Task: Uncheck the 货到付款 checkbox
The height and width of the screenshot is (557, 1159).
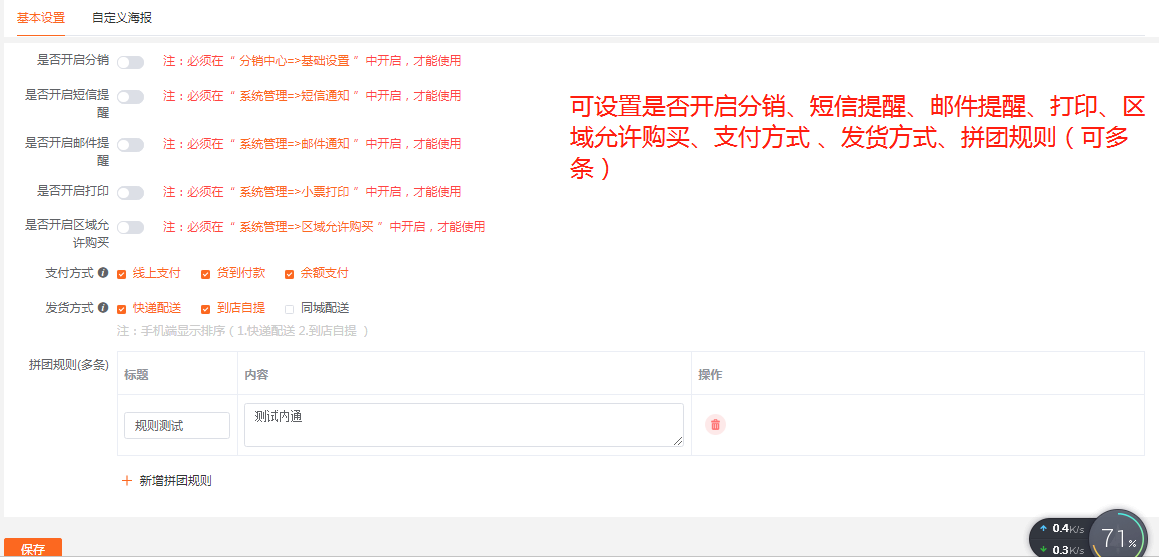Action: click(x=205, y=274)
